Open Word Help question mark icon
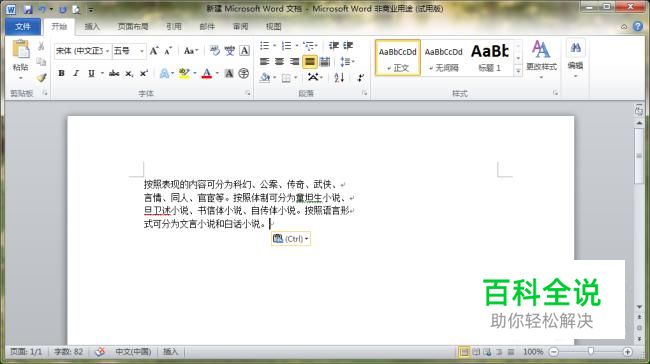This screenshot has height=364, width=650. tap(638, 27)
